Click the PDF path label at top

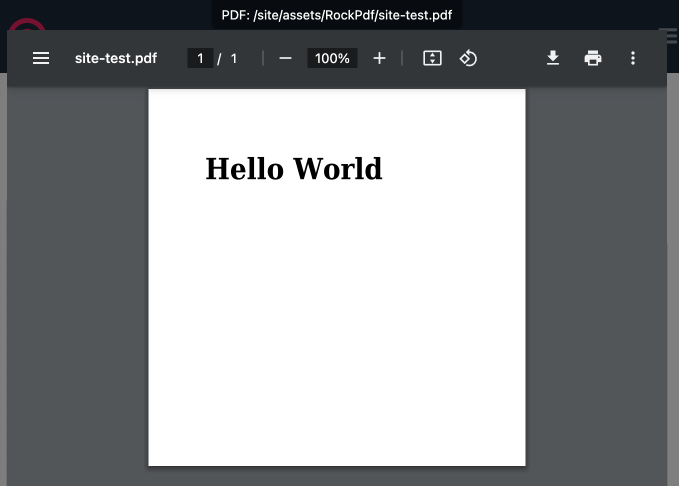(x=337, y=15)
